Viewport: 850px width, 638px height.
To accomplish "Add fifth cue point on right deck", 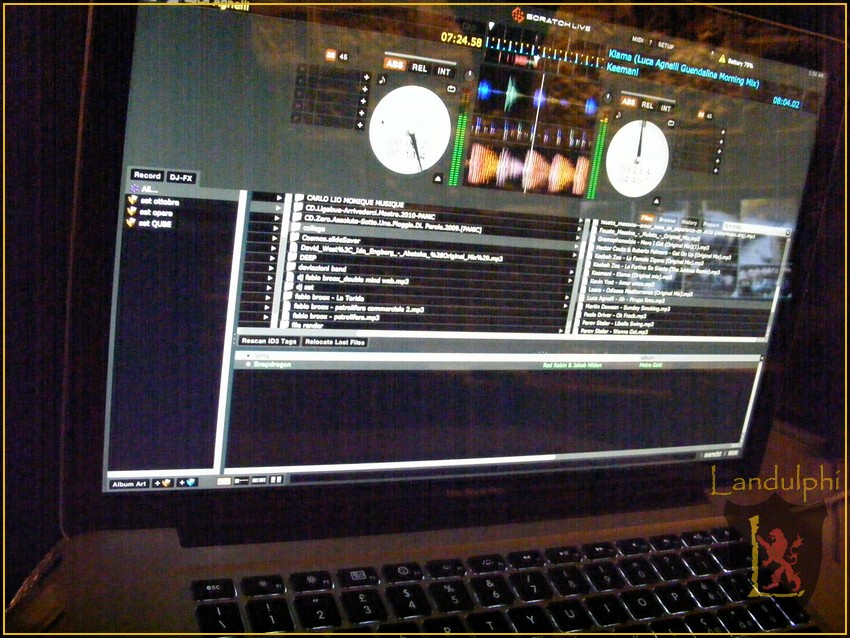I will pos(716,170).
